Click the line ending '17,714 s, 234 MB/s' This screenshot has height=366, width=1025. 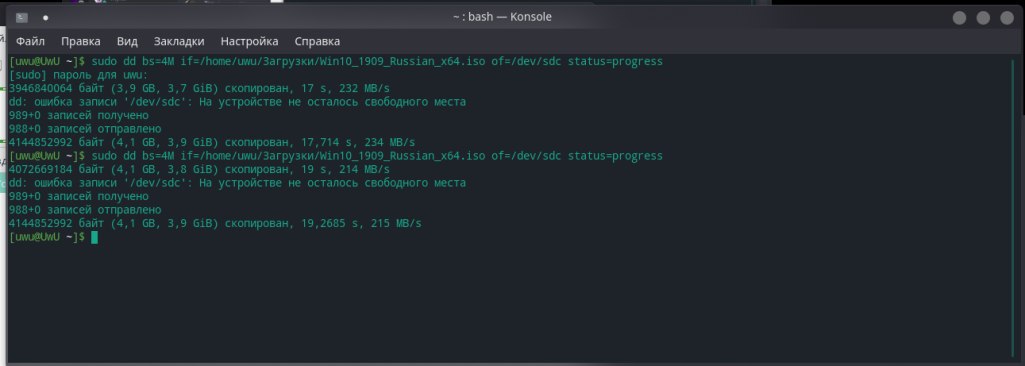click(x=212, y=142)
